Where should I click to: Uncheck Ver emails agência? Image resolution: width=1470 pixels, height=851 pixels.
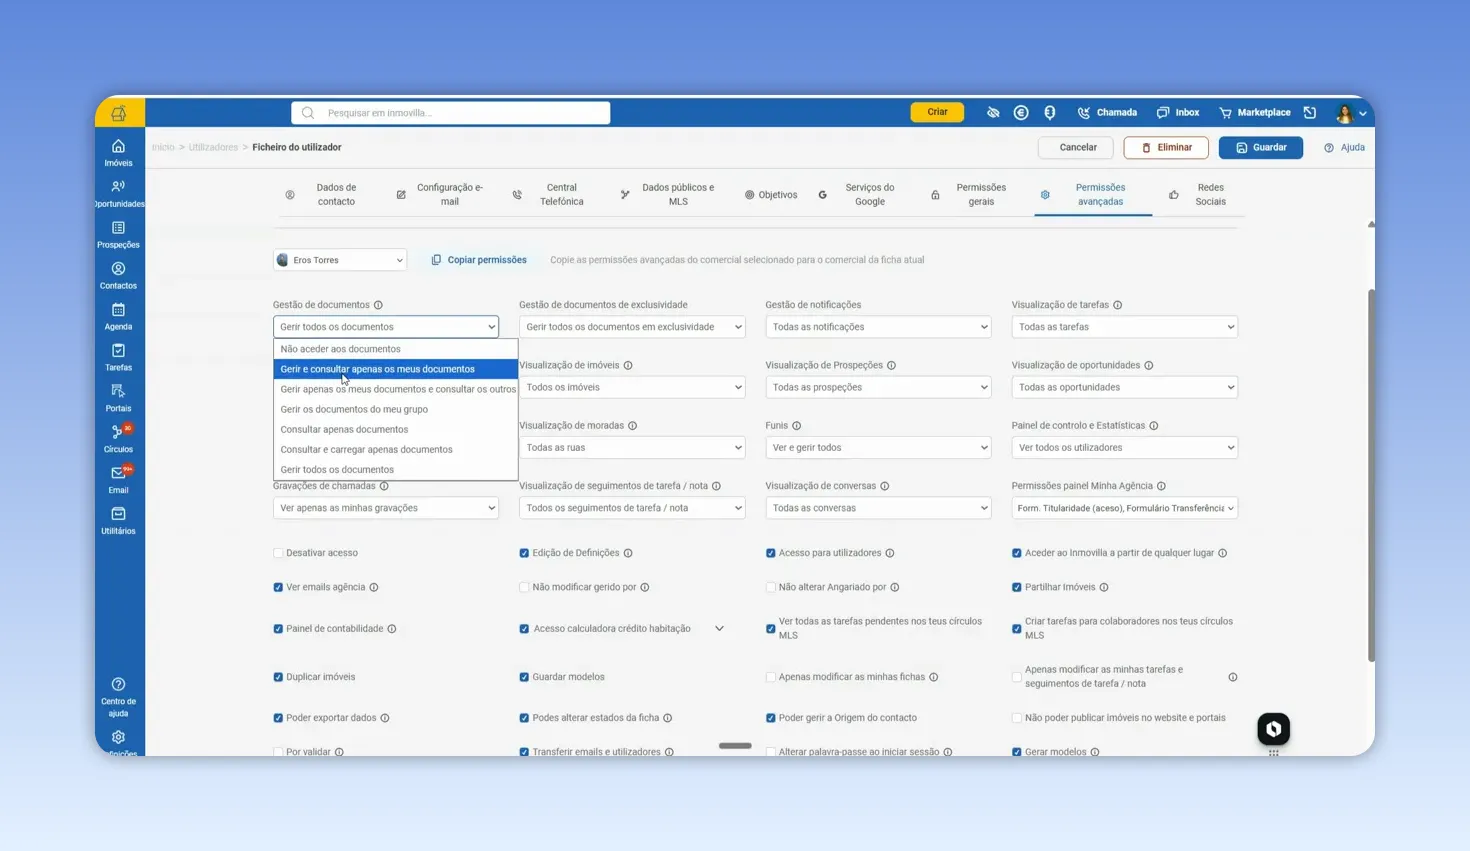[278, 588]
